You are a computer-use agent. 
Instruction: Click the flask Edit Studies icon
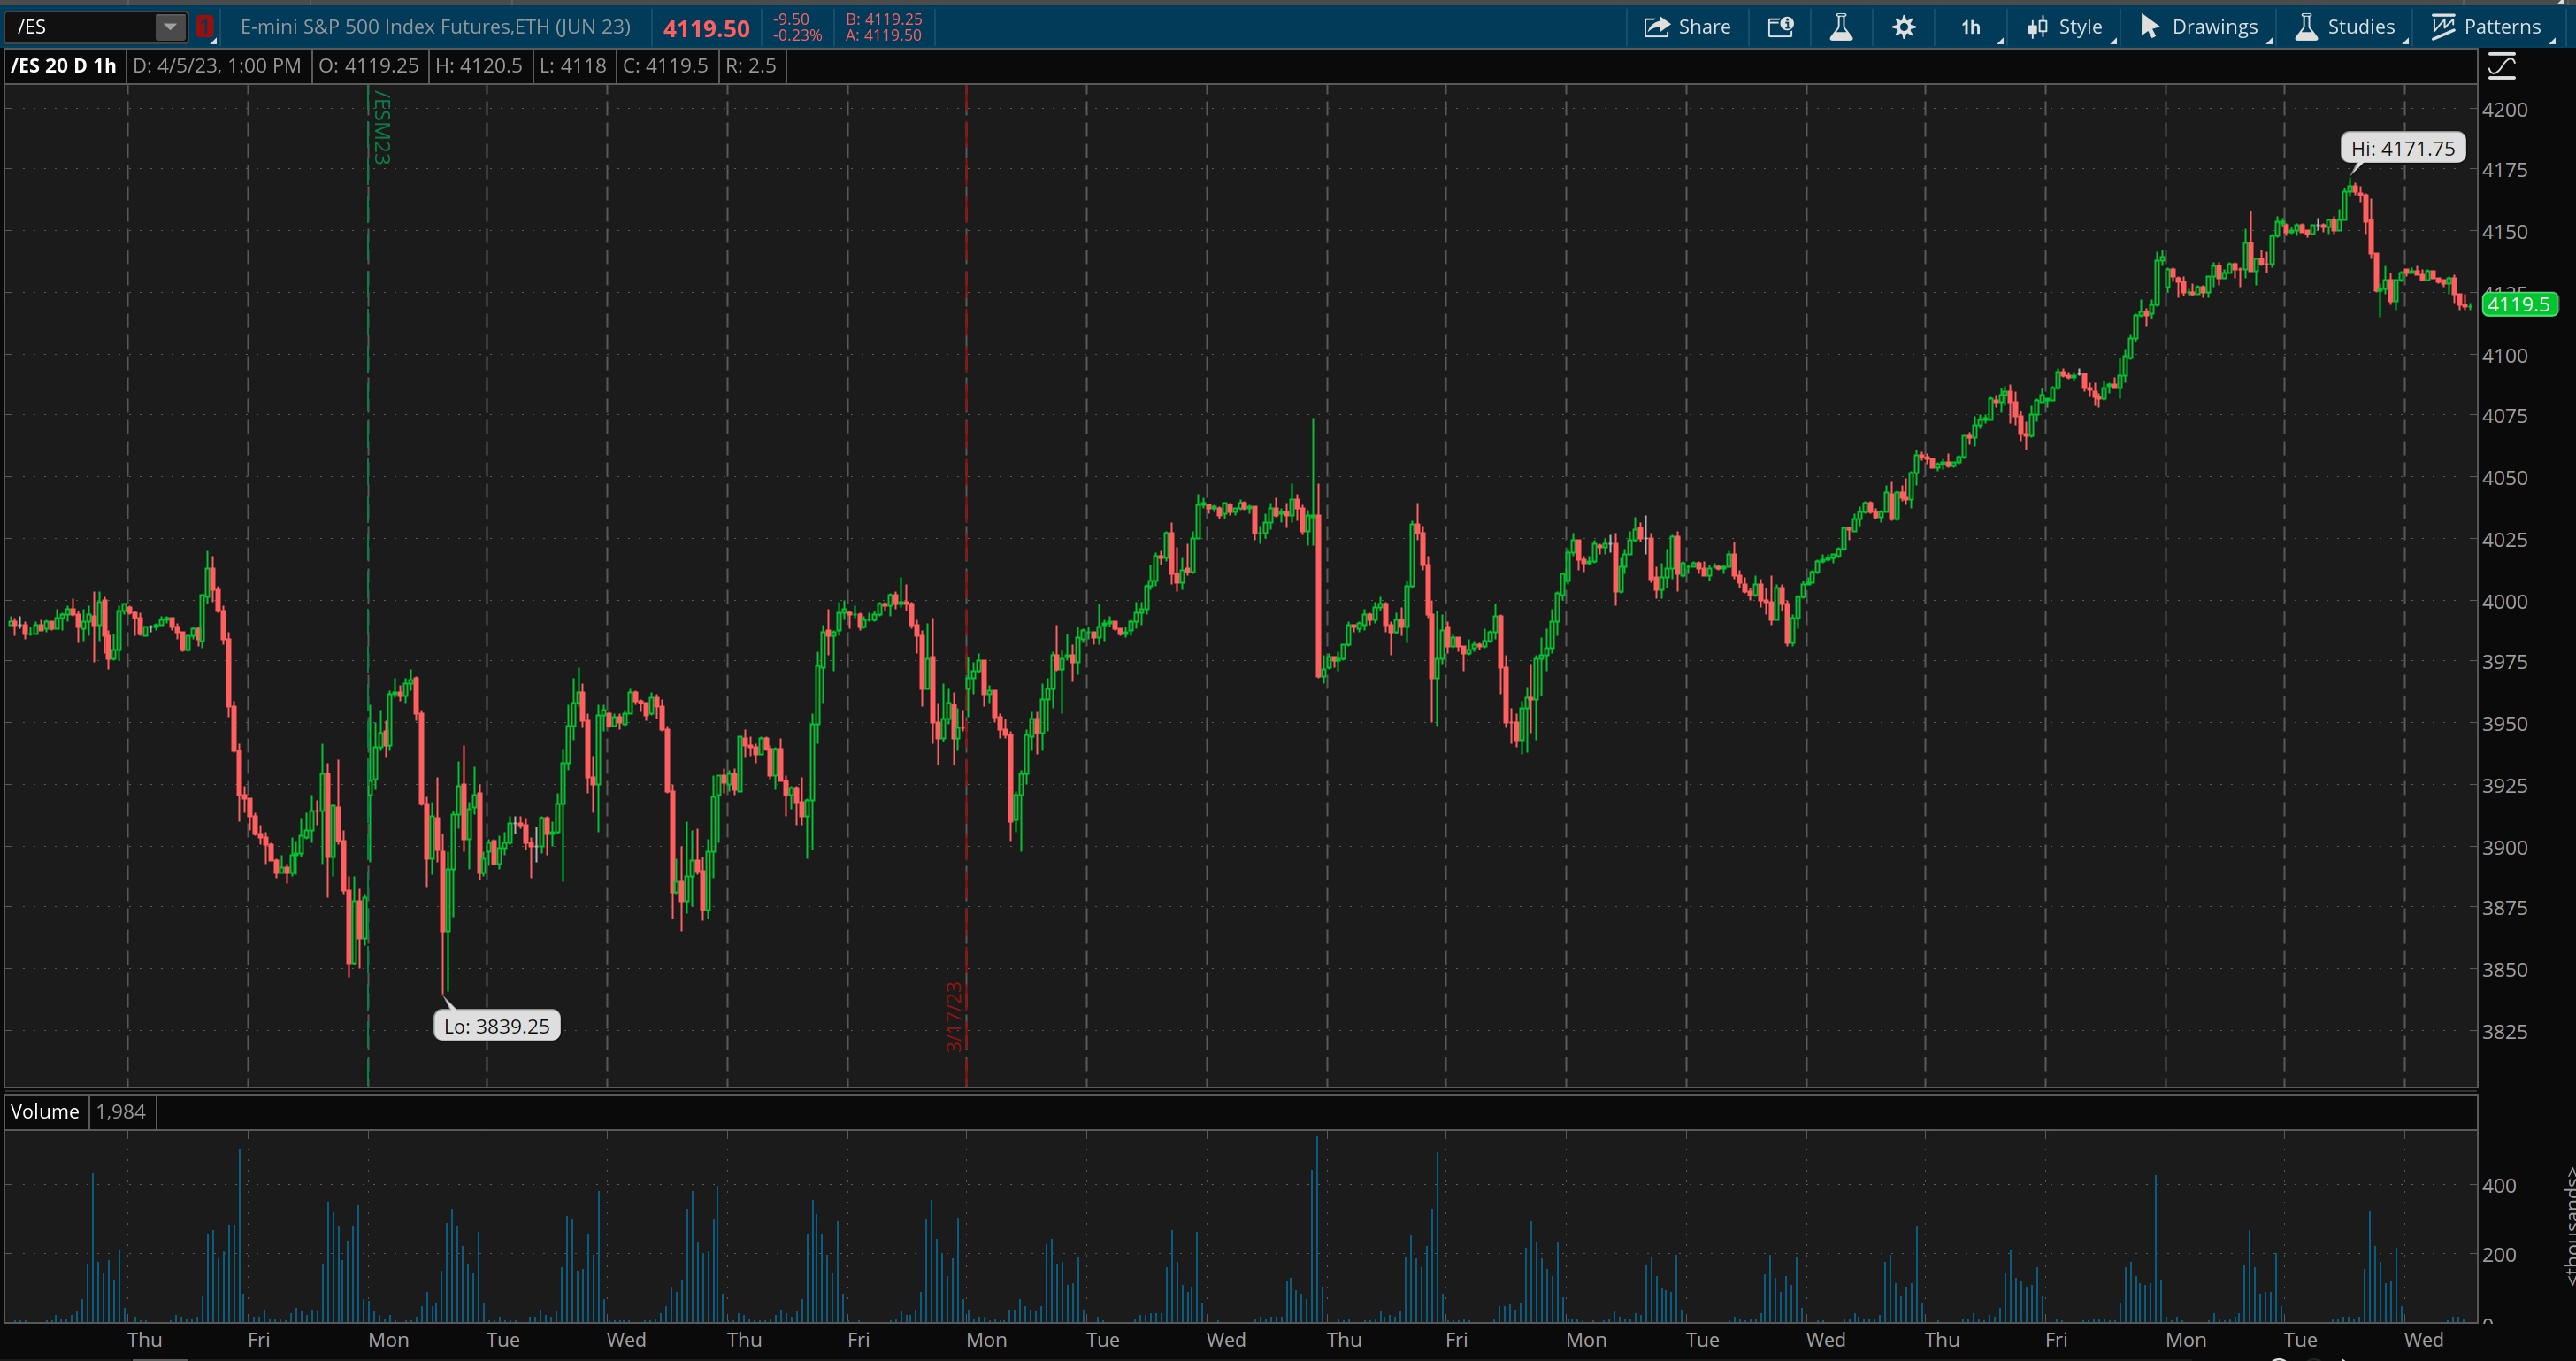[x=1841, y=27]
